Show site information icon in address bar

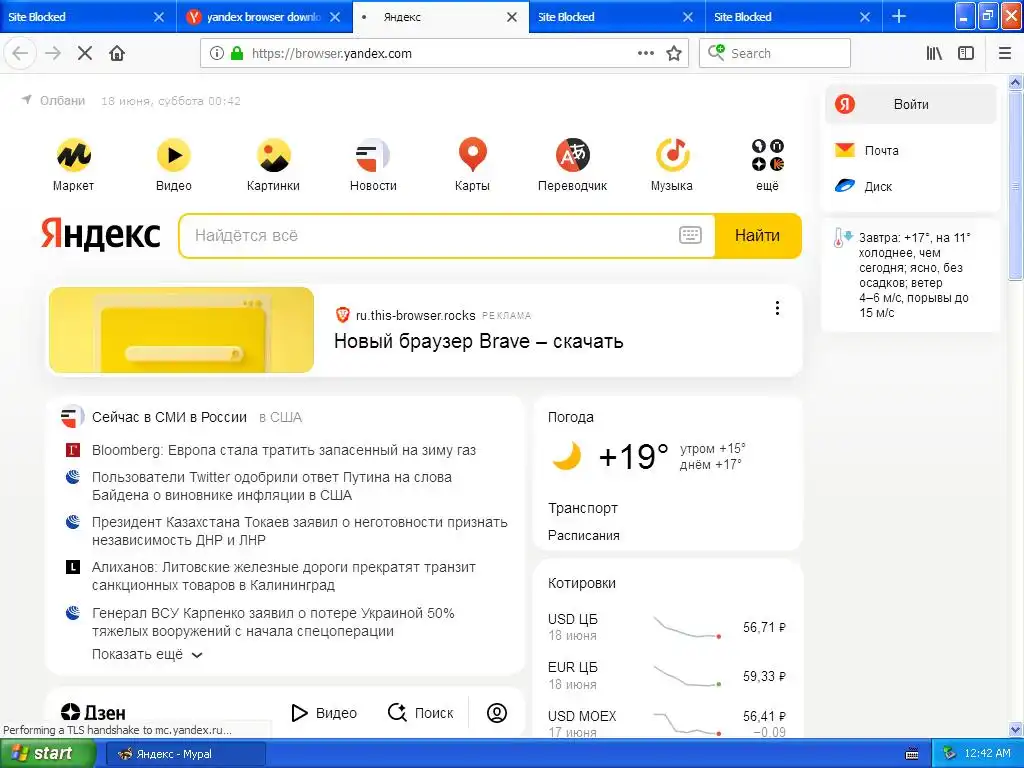pos(217,54)
